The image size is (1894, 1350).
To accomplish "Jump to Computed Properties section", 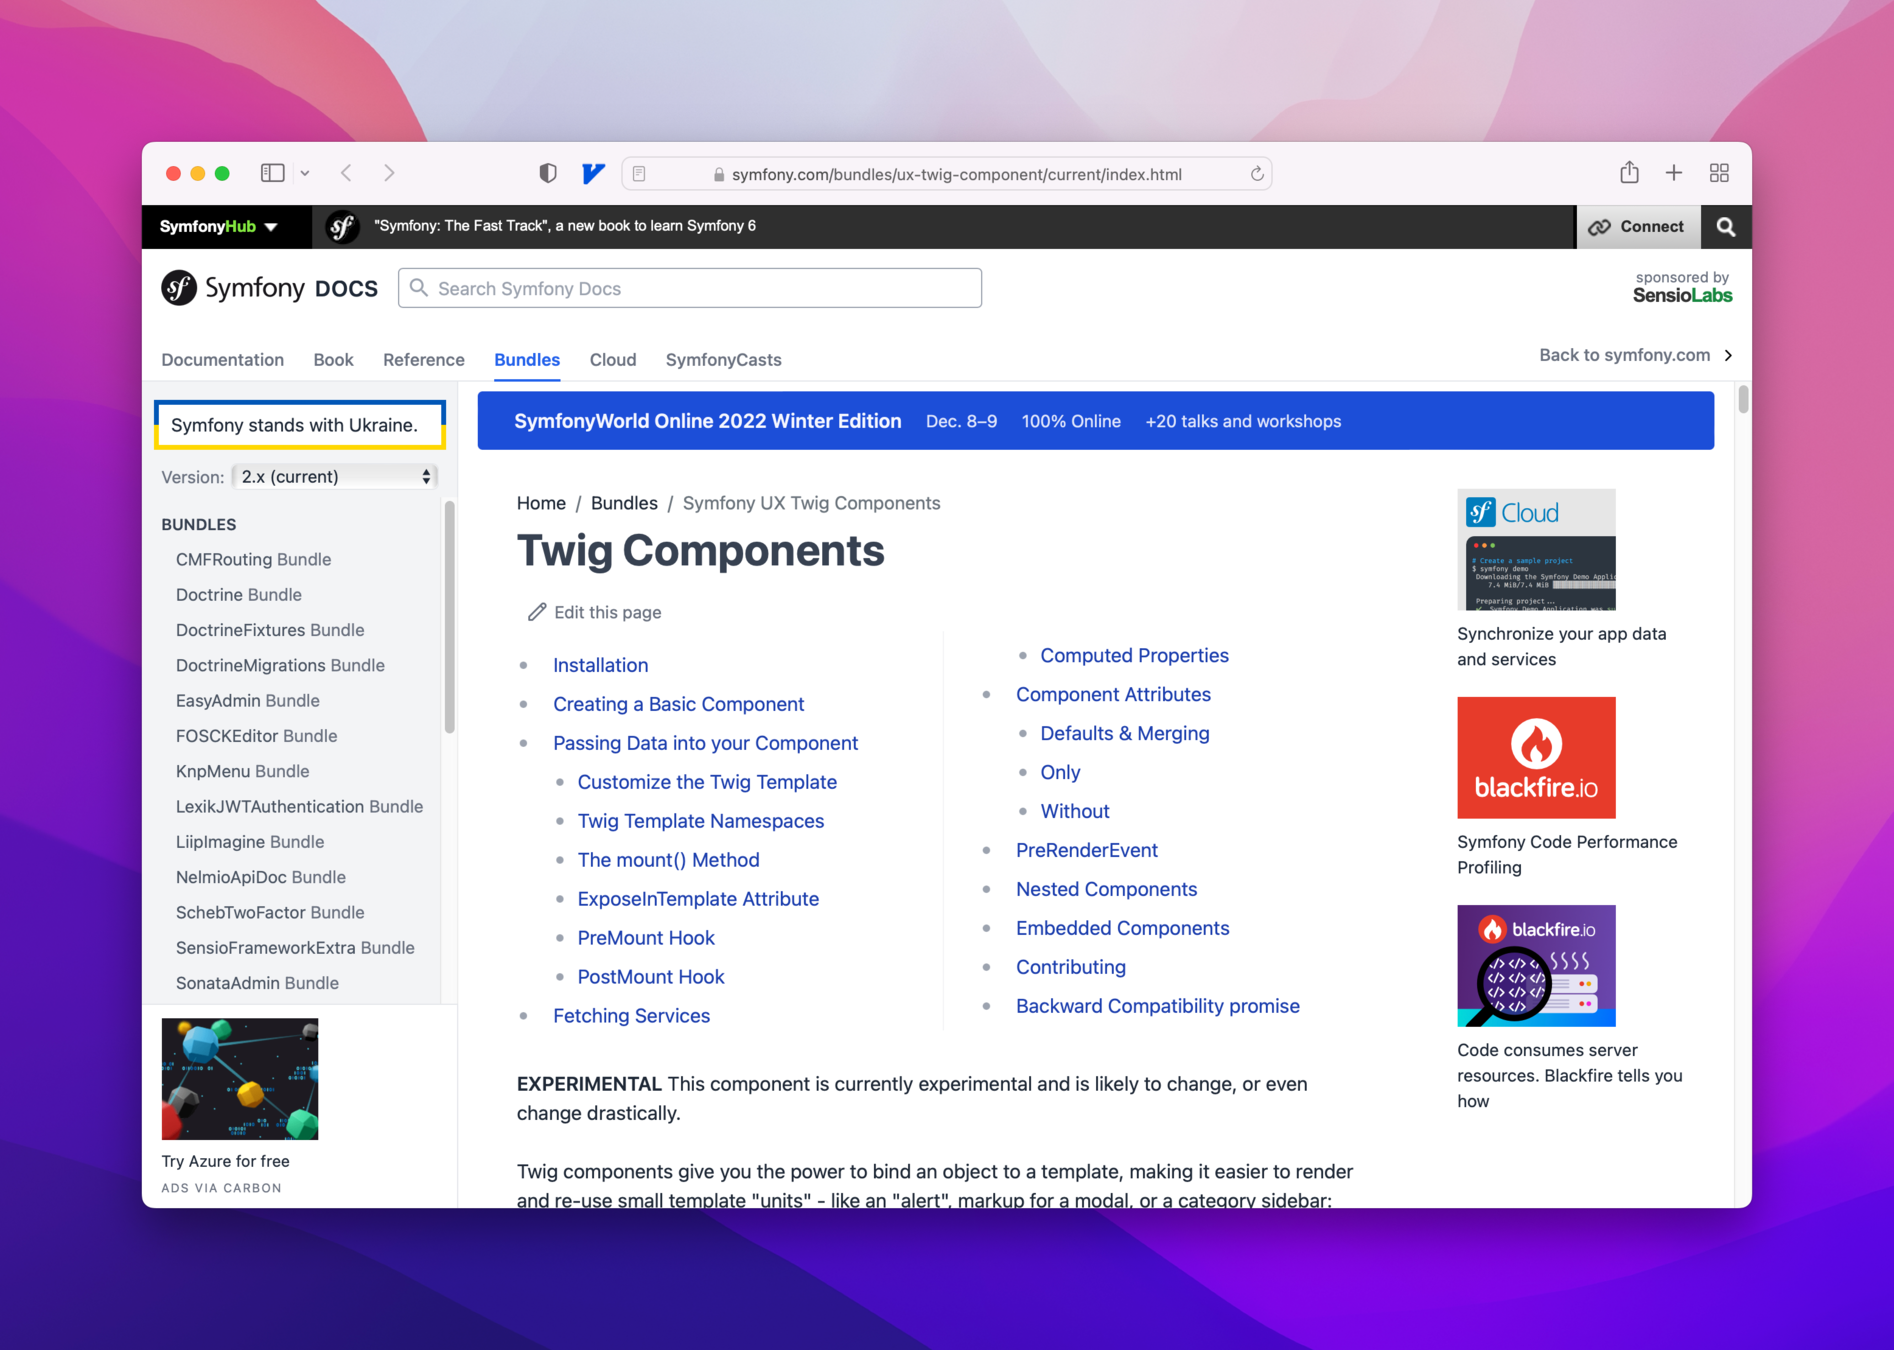I will click(1135, 656).
